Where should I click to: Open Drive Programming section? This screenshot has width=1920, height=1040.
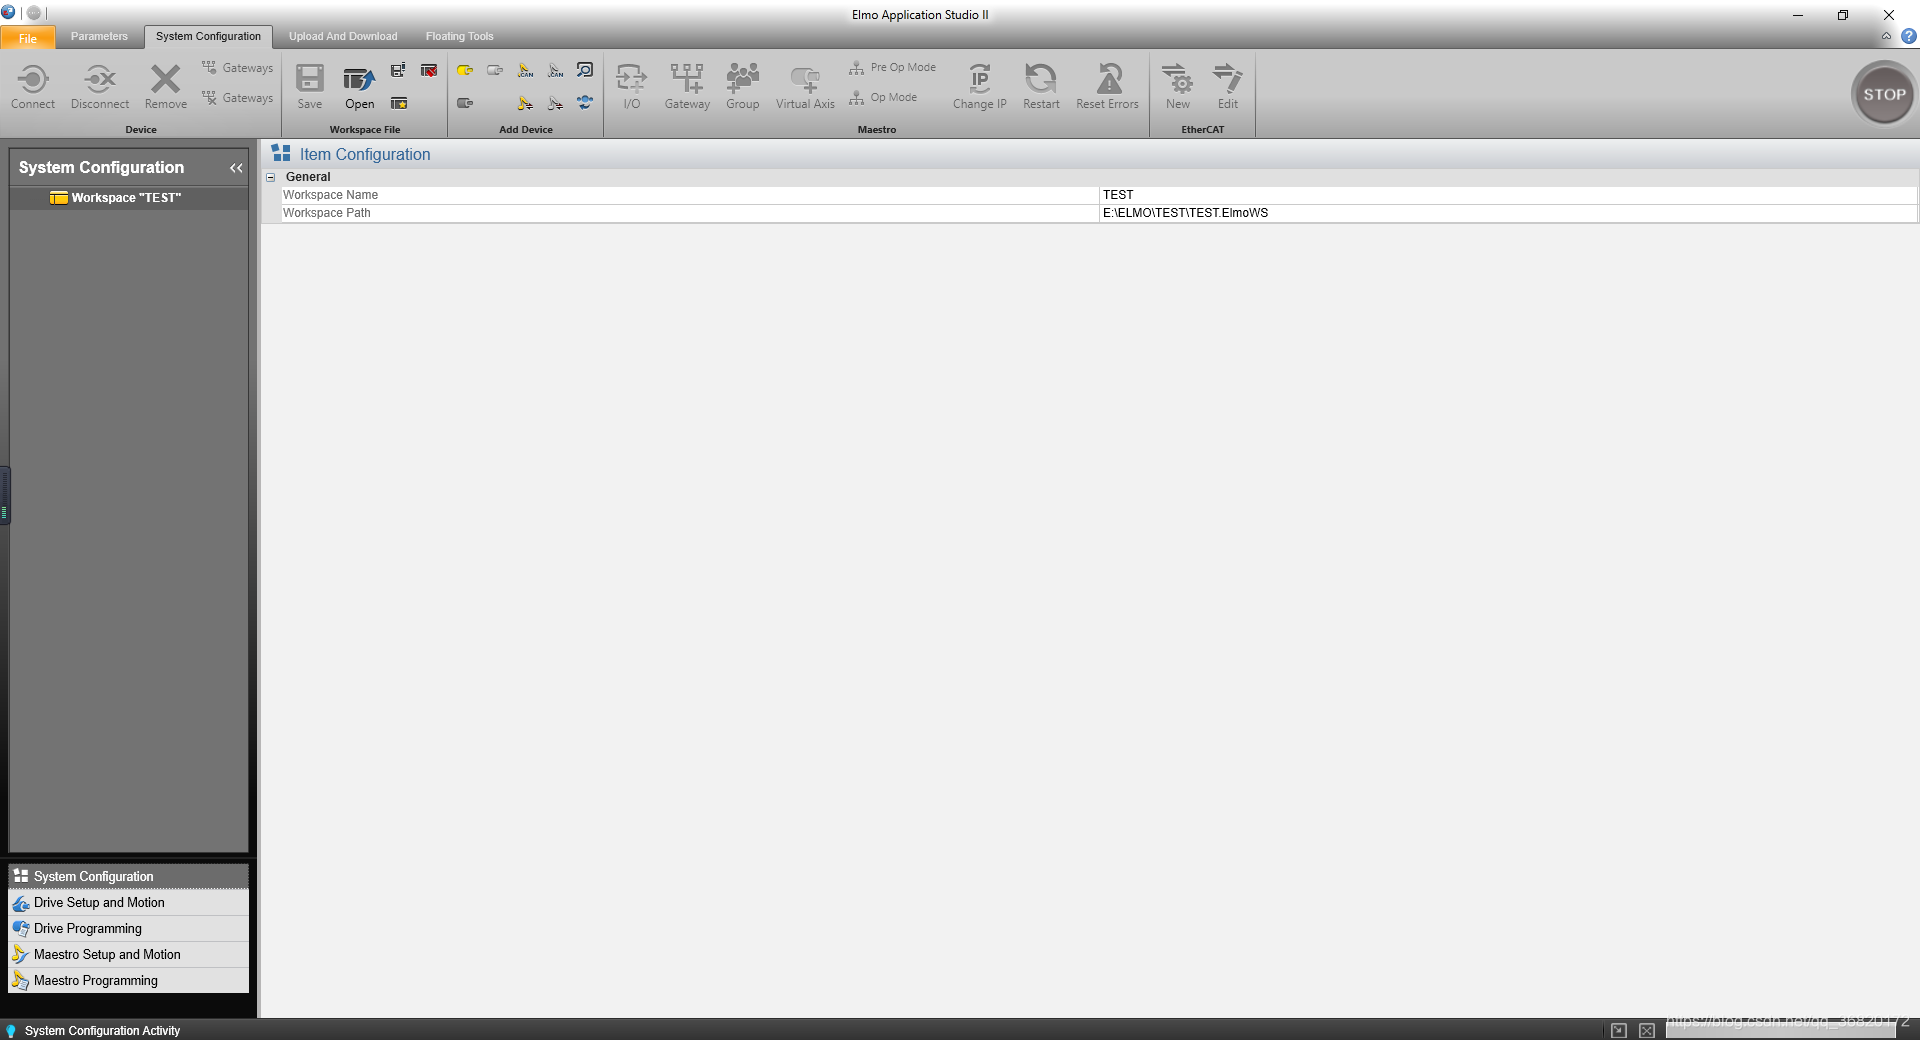pyautogui.click(x=128, y=928)
